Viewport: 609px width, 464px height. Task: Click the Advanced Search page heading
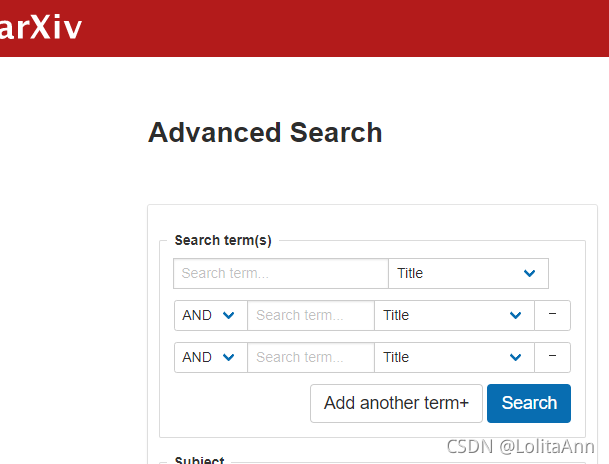point(265,132)
